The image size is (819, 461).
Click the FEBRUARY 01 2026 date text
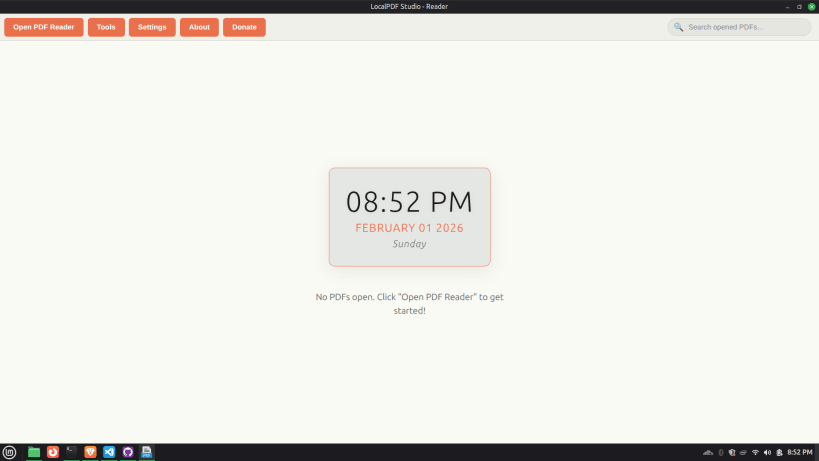coord(410,228)
